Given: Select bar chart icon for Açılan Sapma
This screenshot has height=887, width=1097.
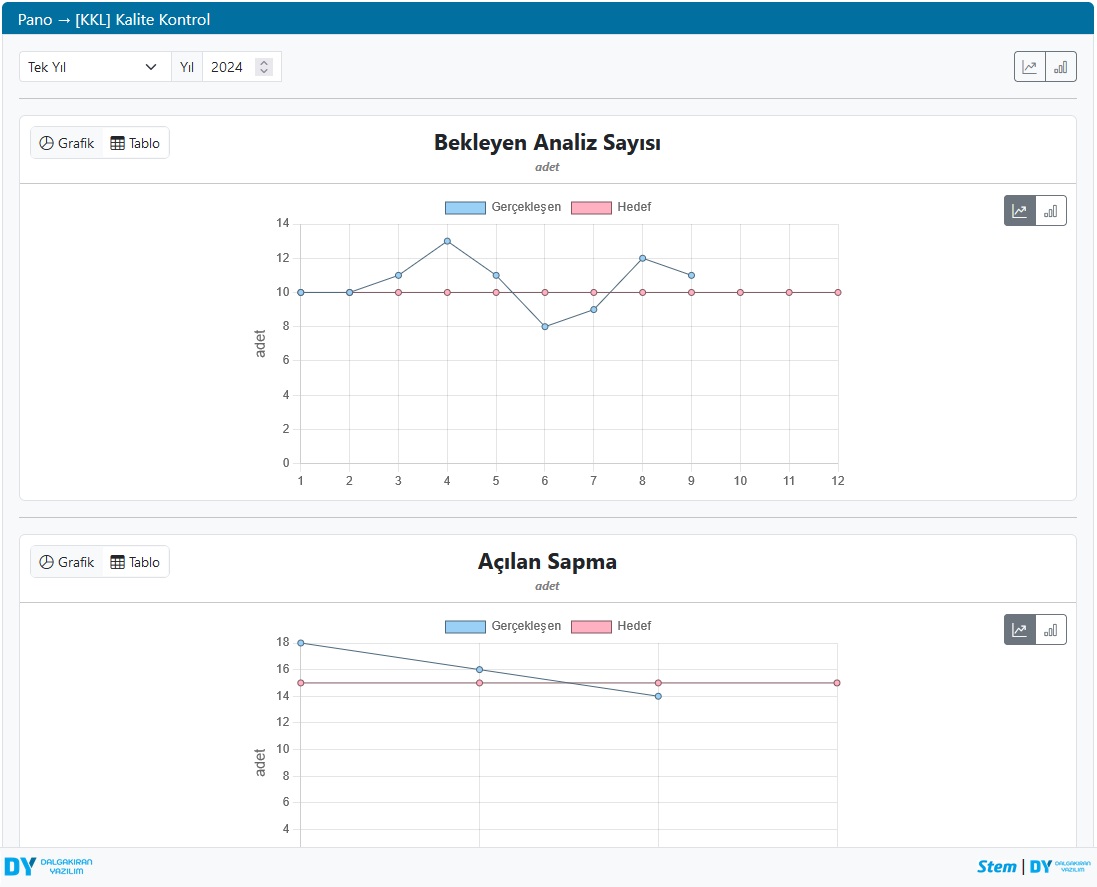Looking at the screenshot, I should (x=1050, y=630).
